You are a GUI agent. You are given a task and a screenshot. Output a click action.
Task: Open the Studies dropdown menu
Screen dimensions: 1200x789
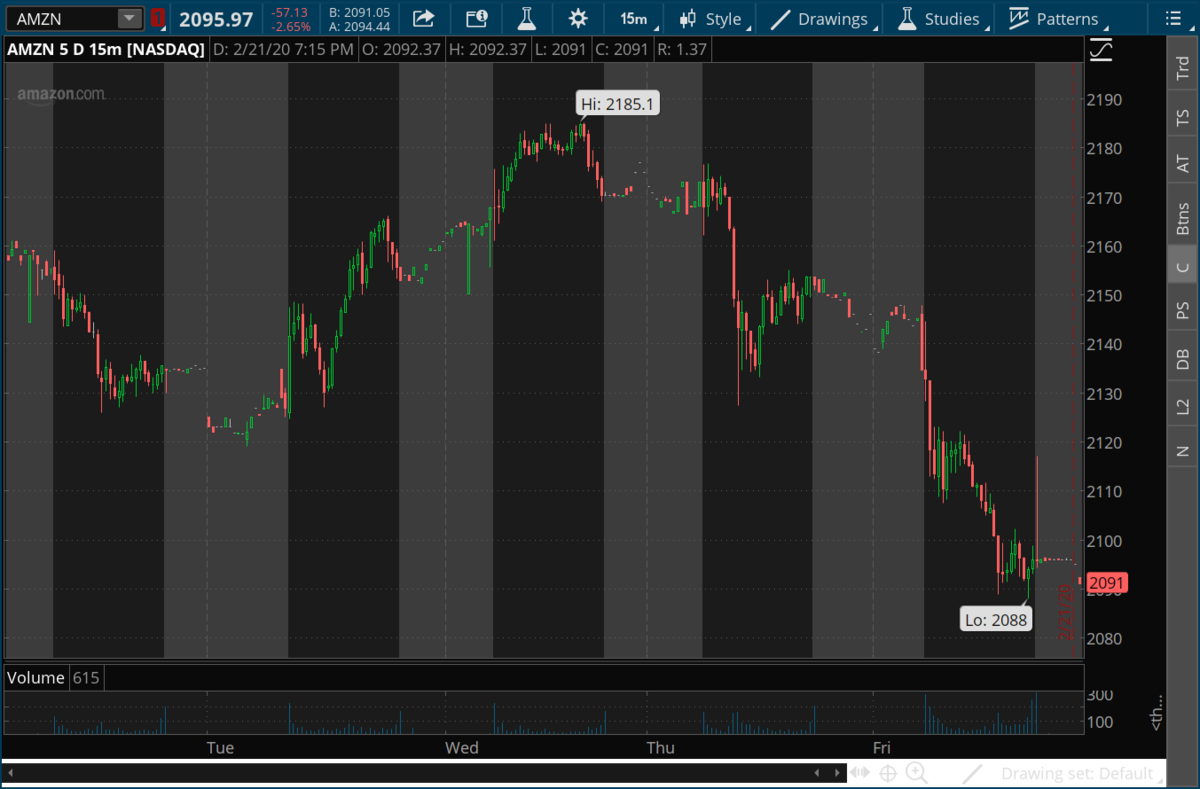click(x=941, y=18)
